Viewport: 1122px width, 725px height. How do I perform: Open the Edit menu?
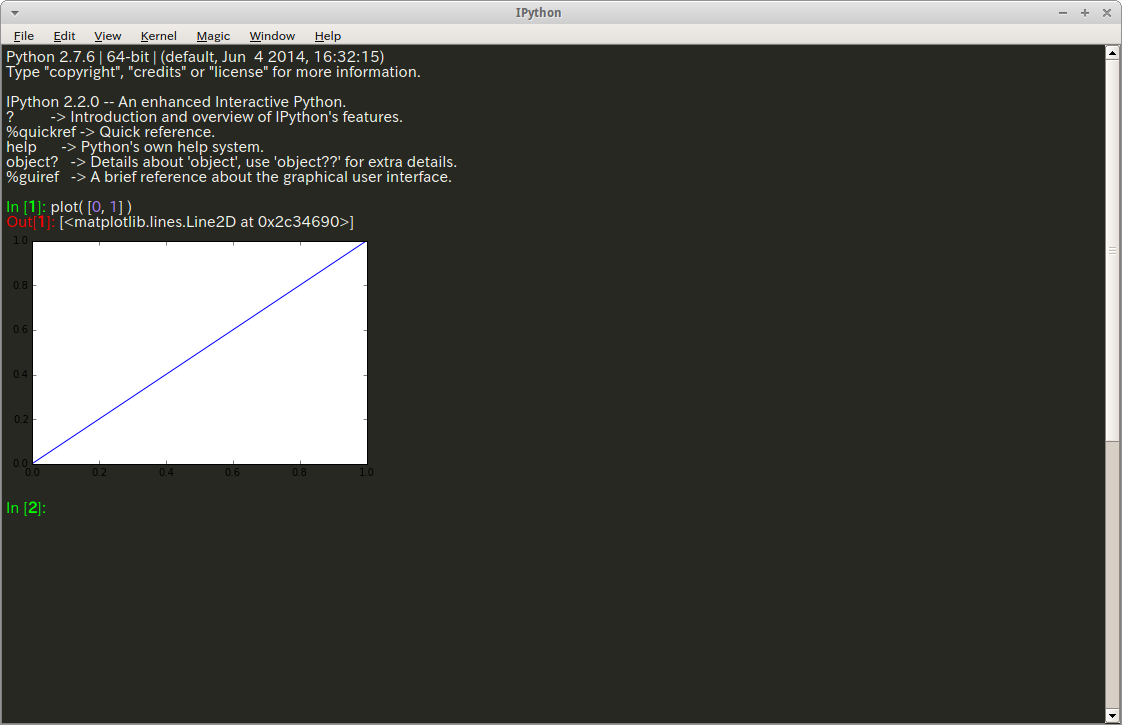point(64,36)
